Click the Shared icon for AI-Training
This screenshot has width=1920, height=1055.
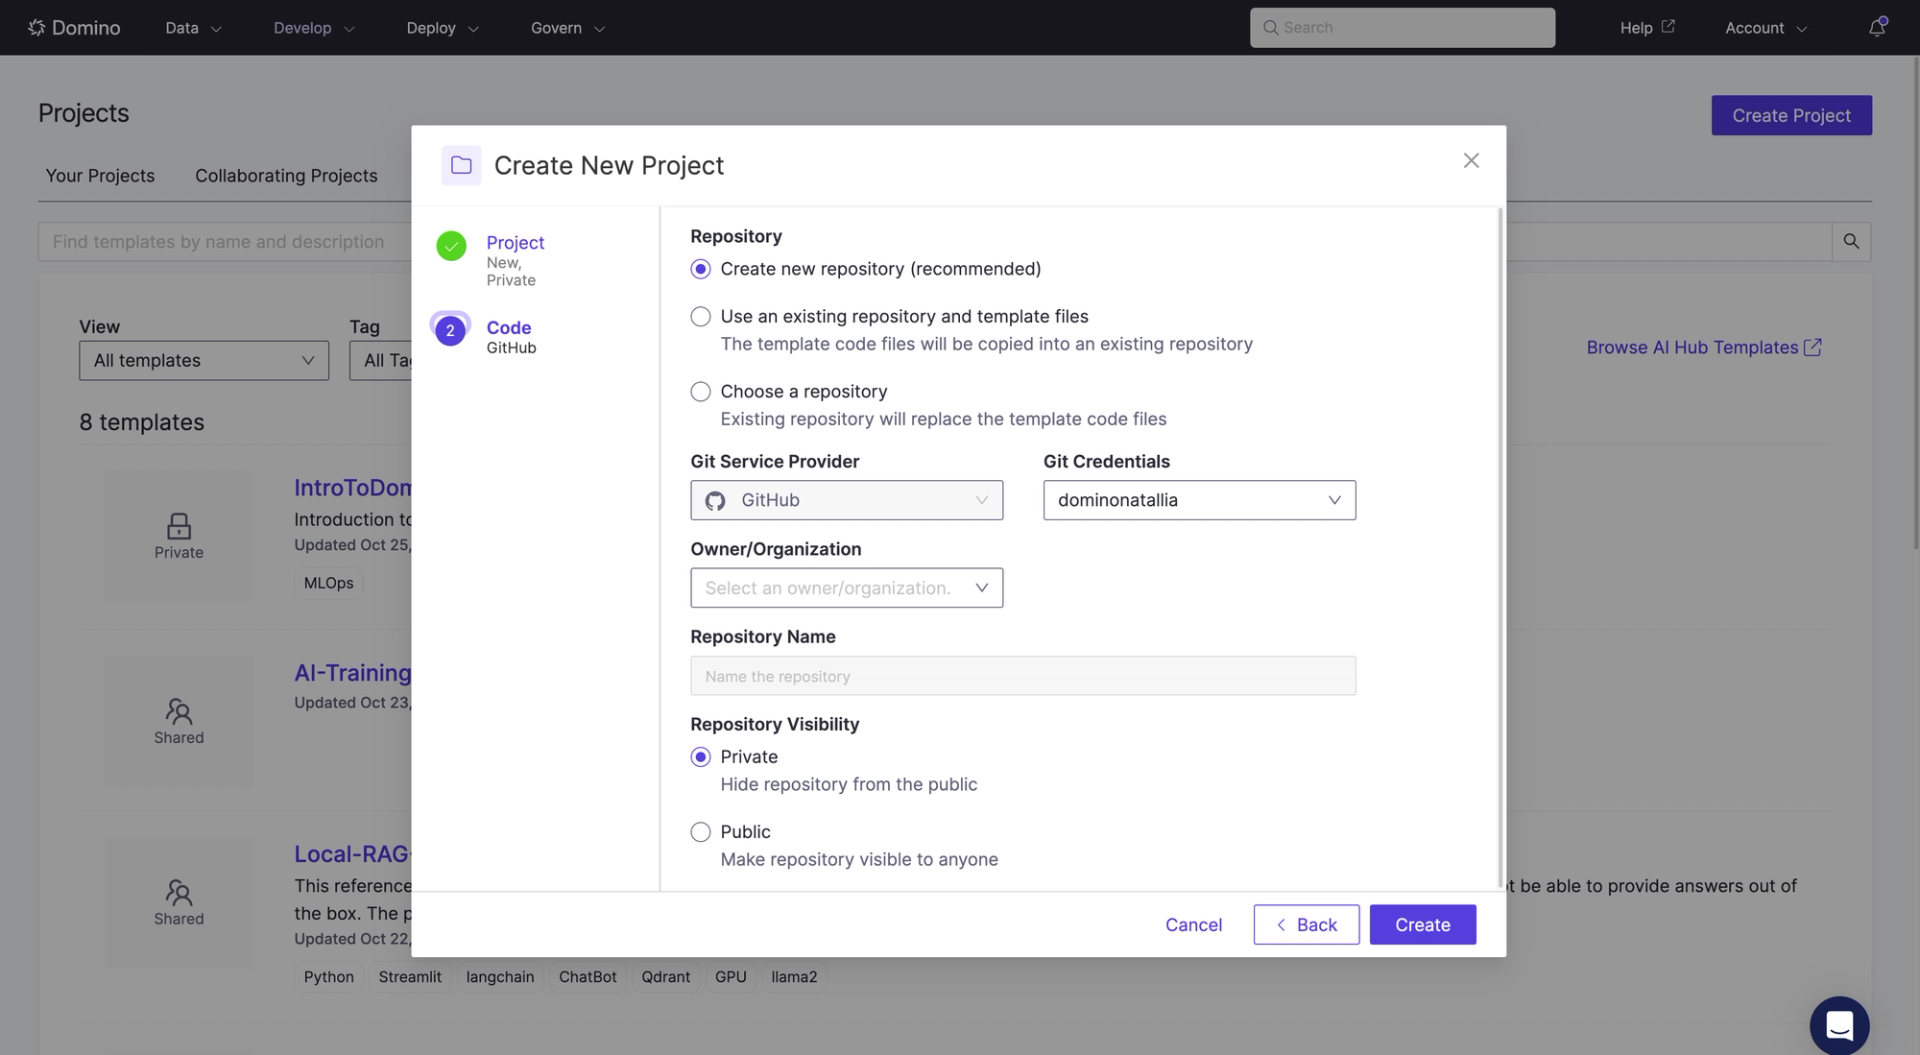(179, 711)
